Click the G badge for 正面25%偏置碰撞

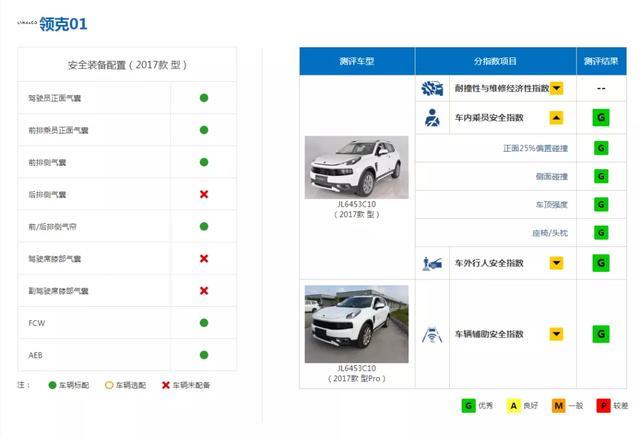click(x=601, y=148)
